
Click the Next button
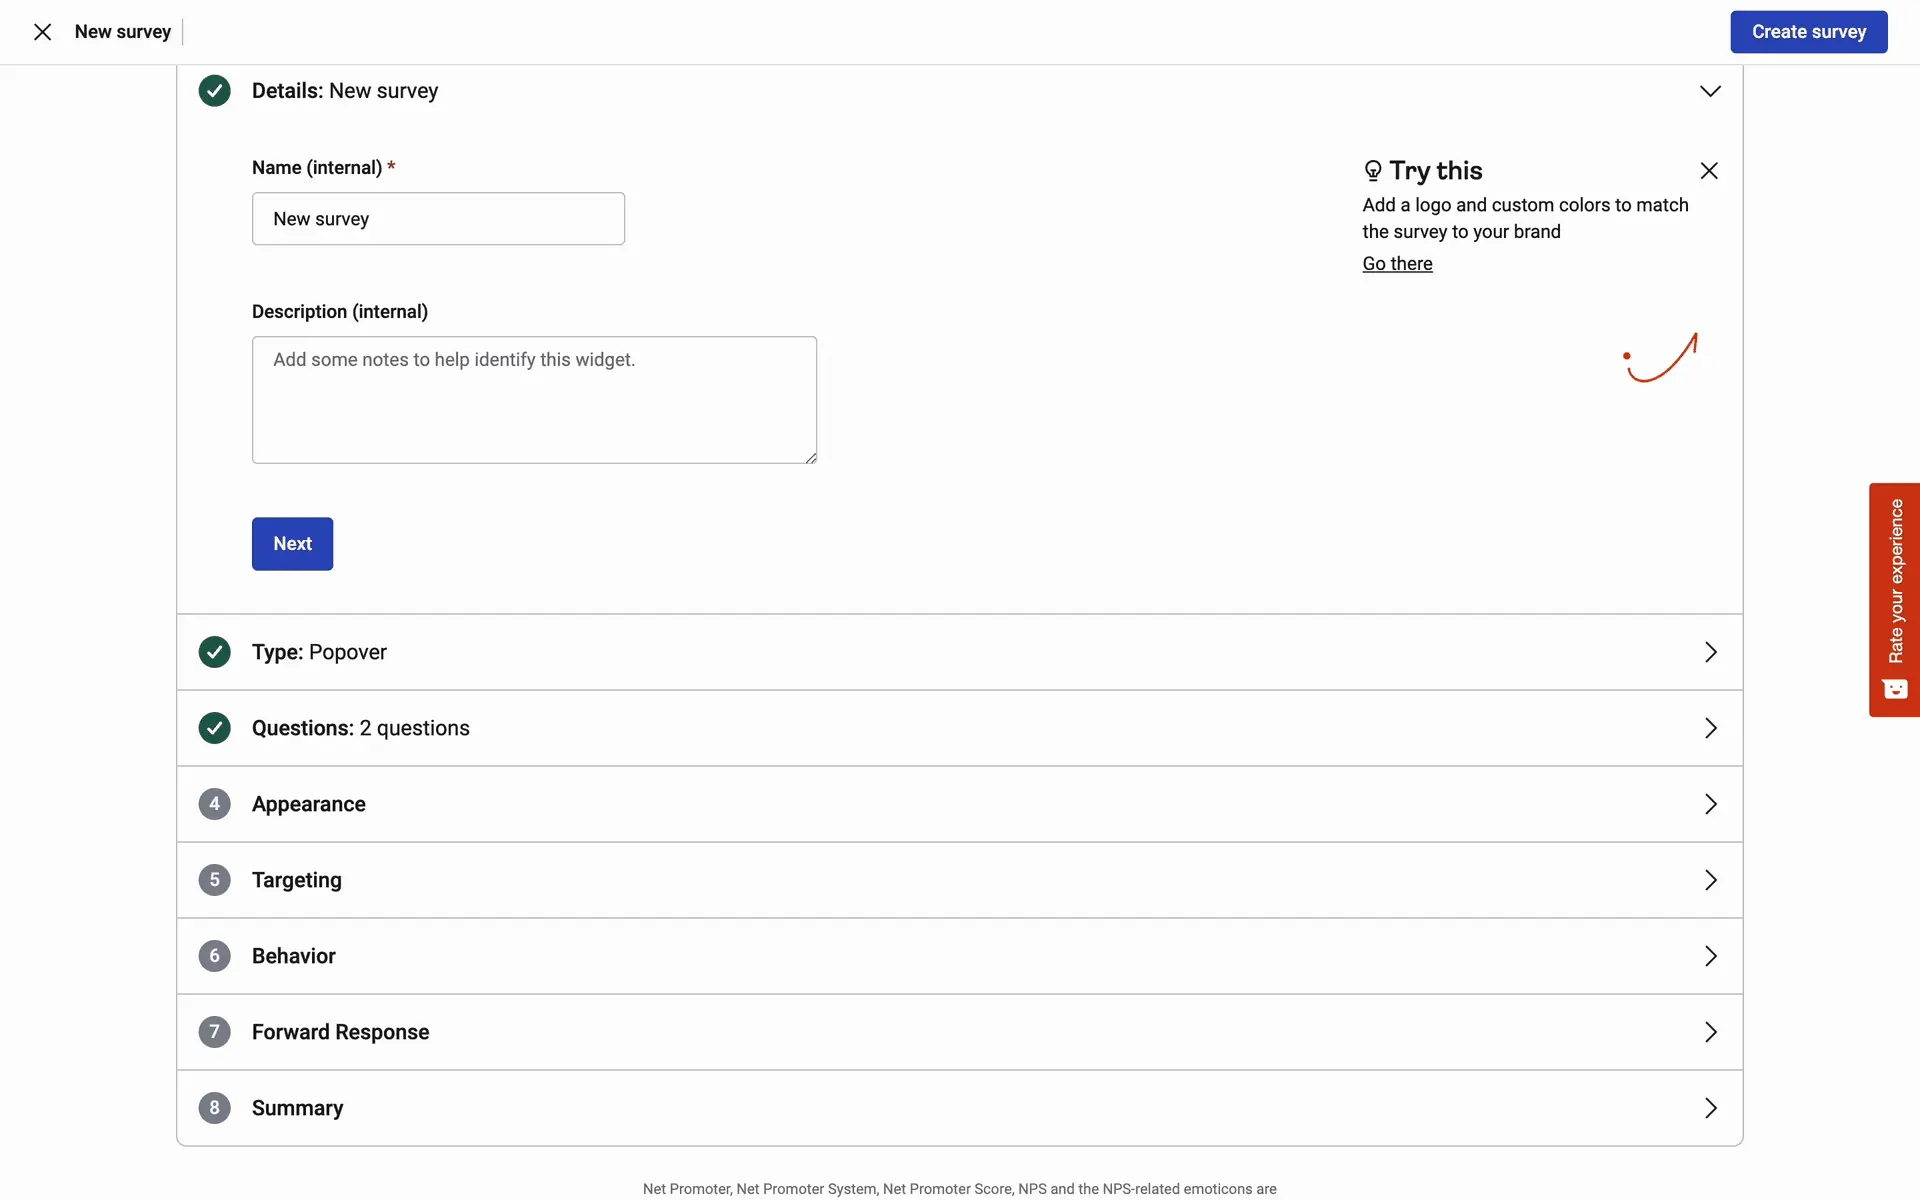click(292, 544)
